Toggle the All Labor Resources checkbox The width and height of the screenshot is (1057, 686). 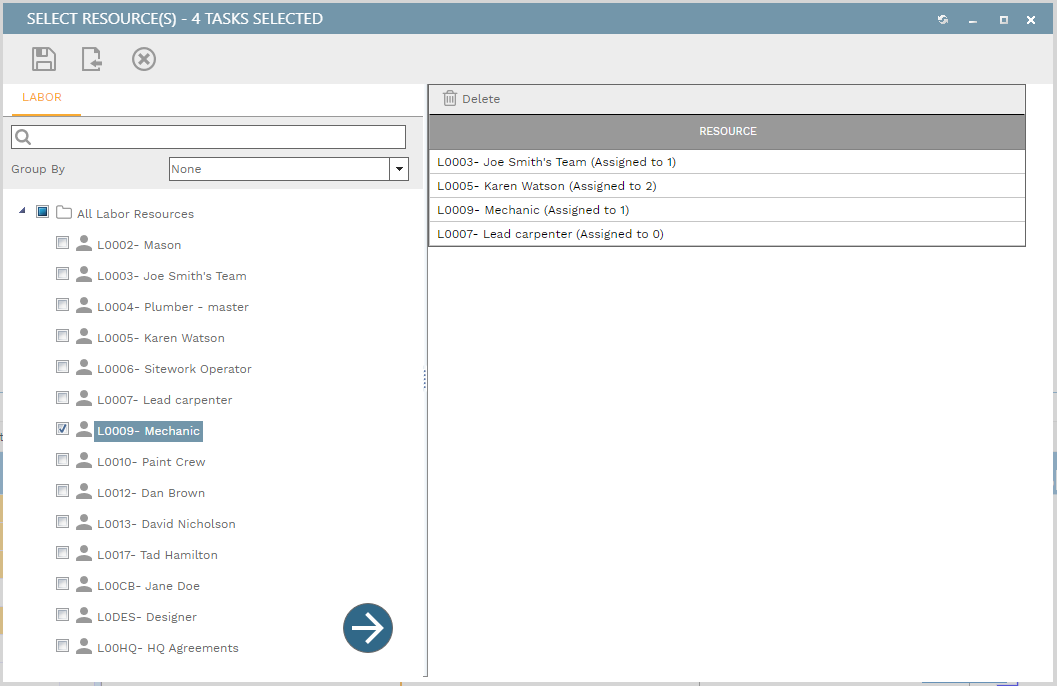coord(43,212)
